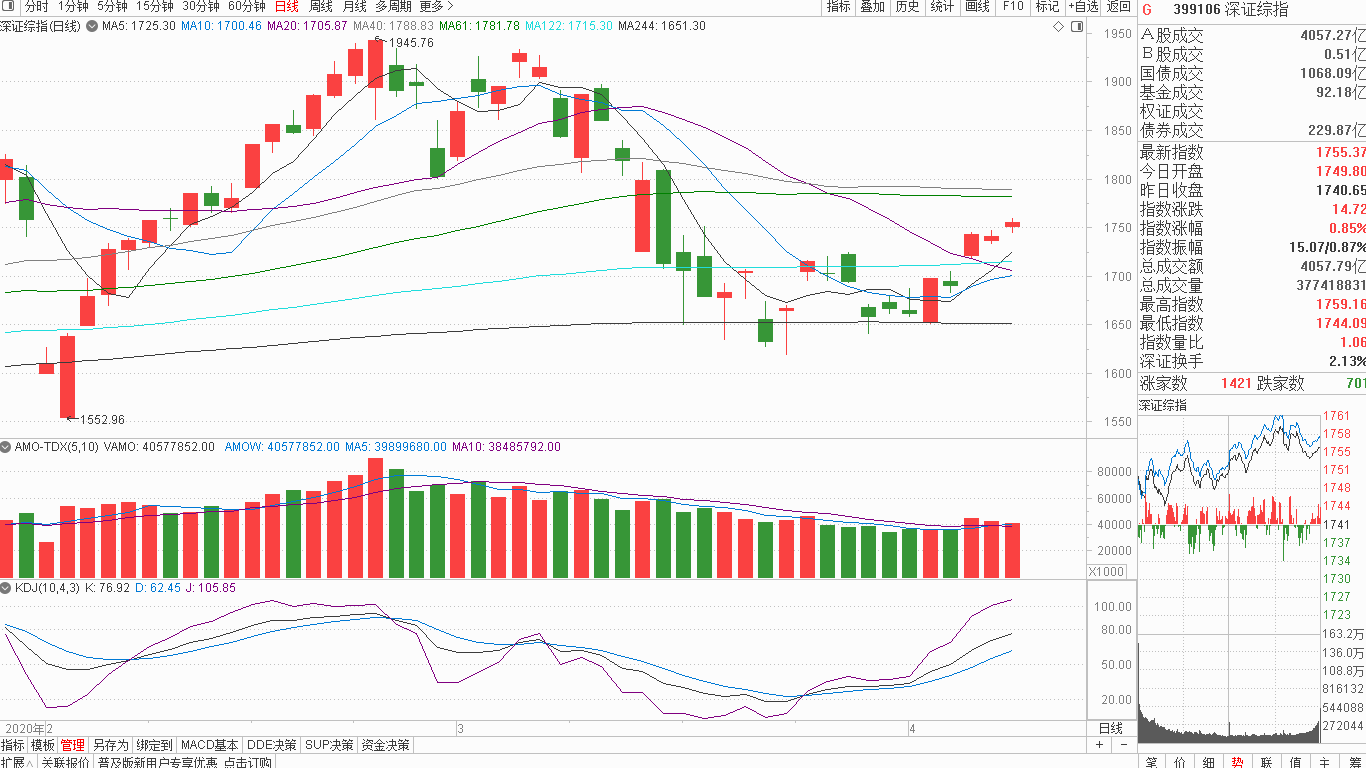Choose the DDE决策 indicator template
The width and height of the screenshot is (1366, 768).
pyautogui.click(x=272, y=745)
